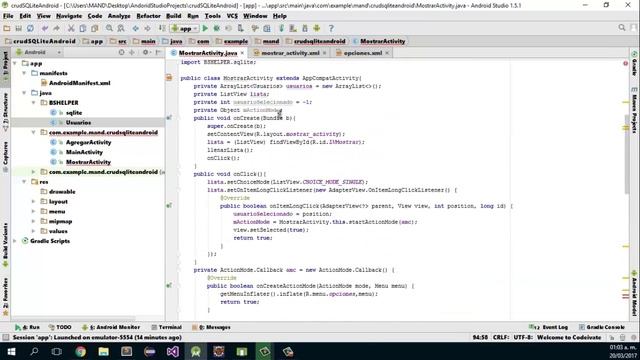Open the TODO tool window

pyautogui.click(x=60, y=327)
